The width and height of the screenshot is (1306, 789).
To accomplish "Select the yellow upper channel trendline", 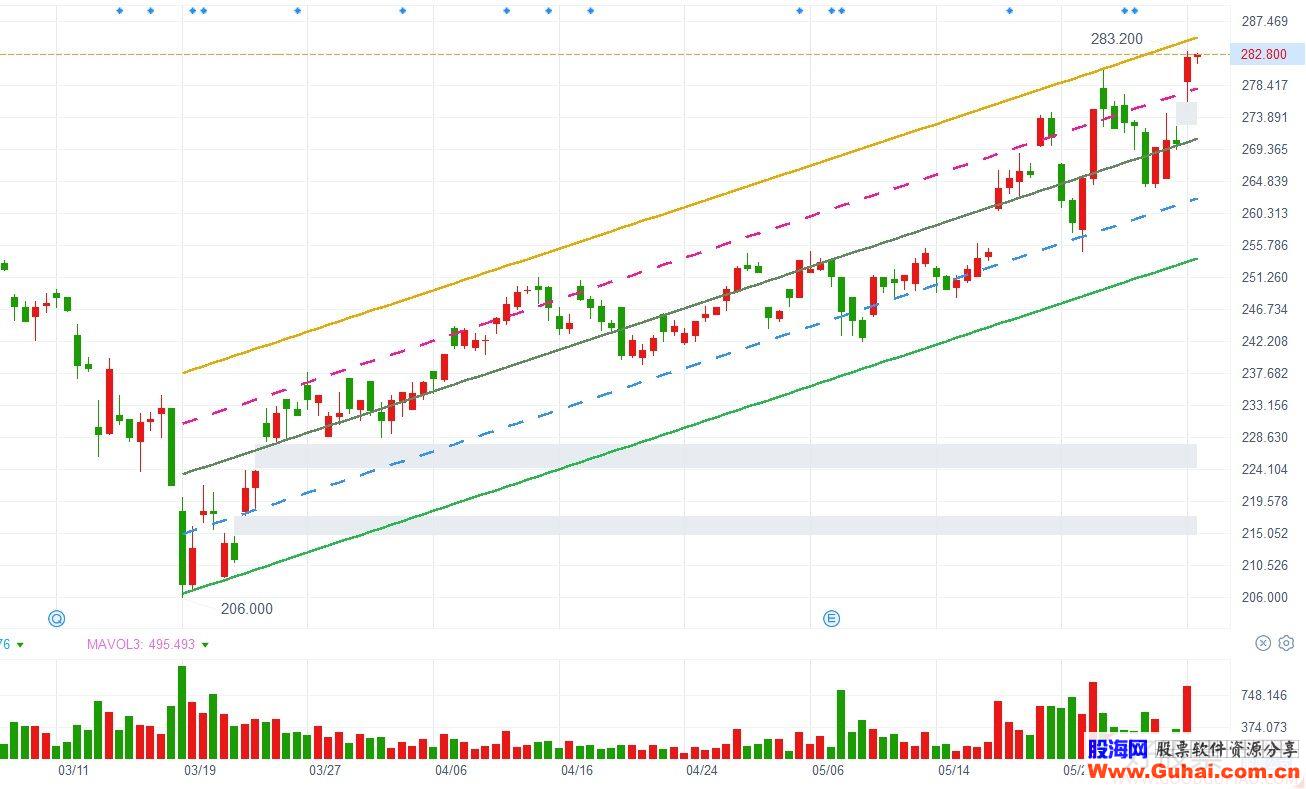I will click(x=690, y=205).
